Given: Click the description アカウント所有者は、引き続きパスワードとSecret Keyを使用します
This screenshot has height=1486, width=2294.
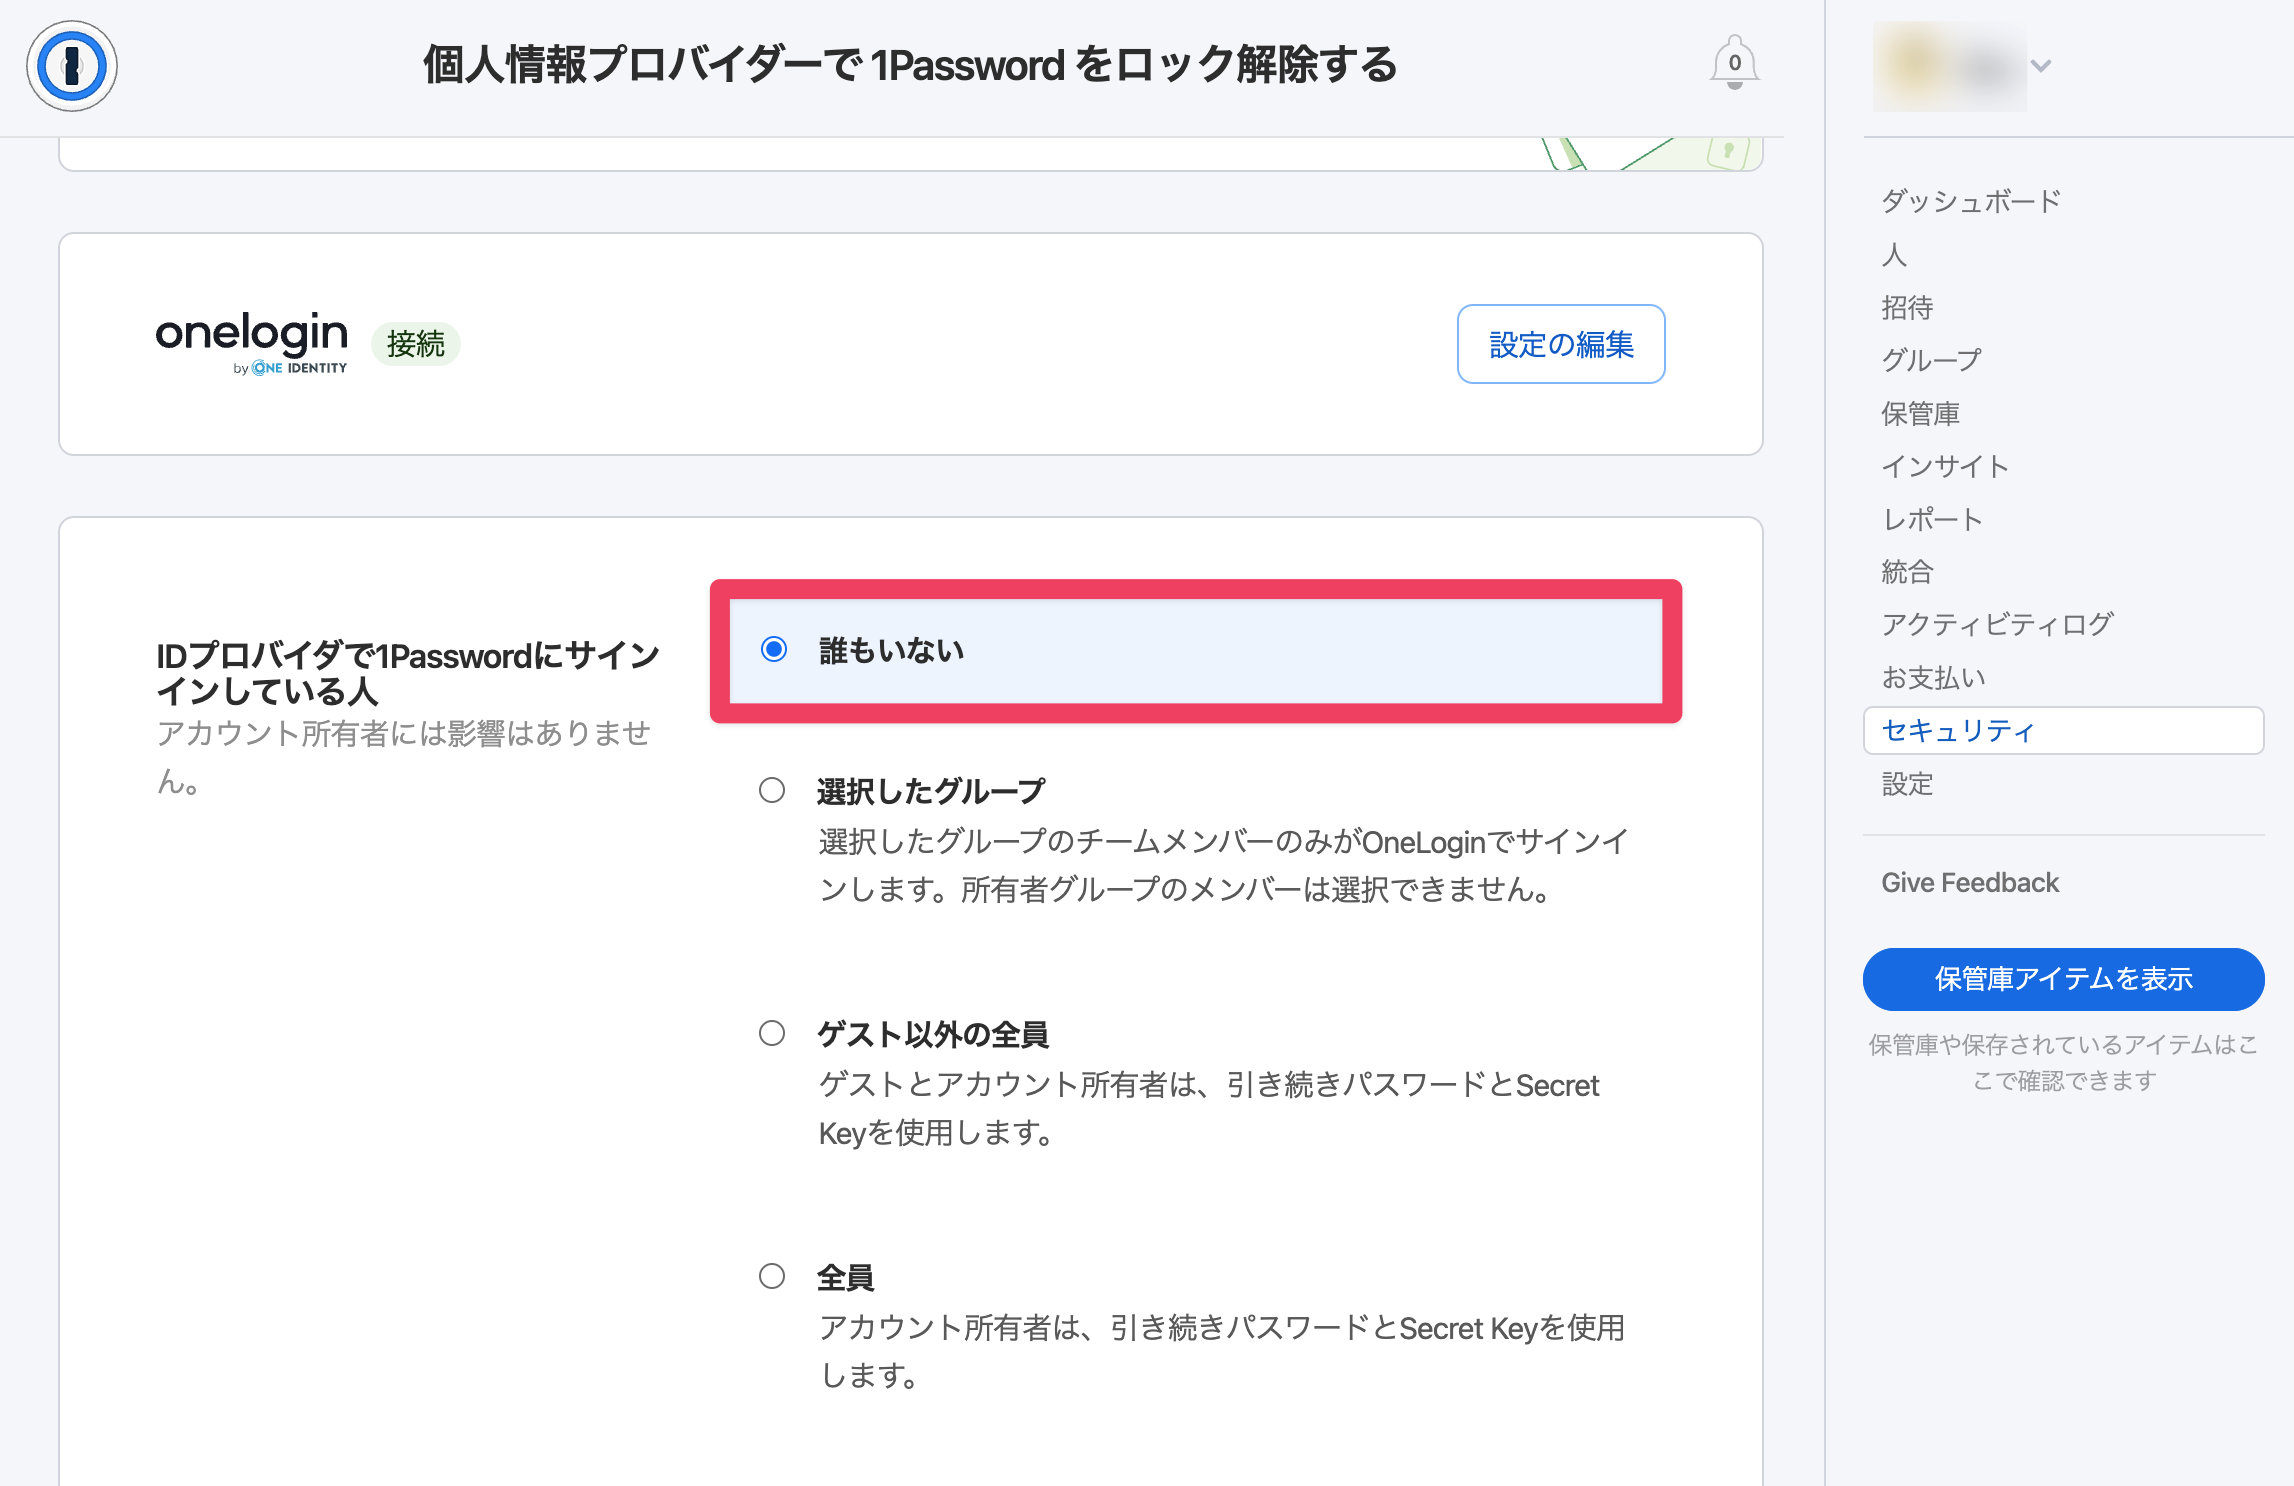Looking at the screenshot, I should tap(1222, 1352).
